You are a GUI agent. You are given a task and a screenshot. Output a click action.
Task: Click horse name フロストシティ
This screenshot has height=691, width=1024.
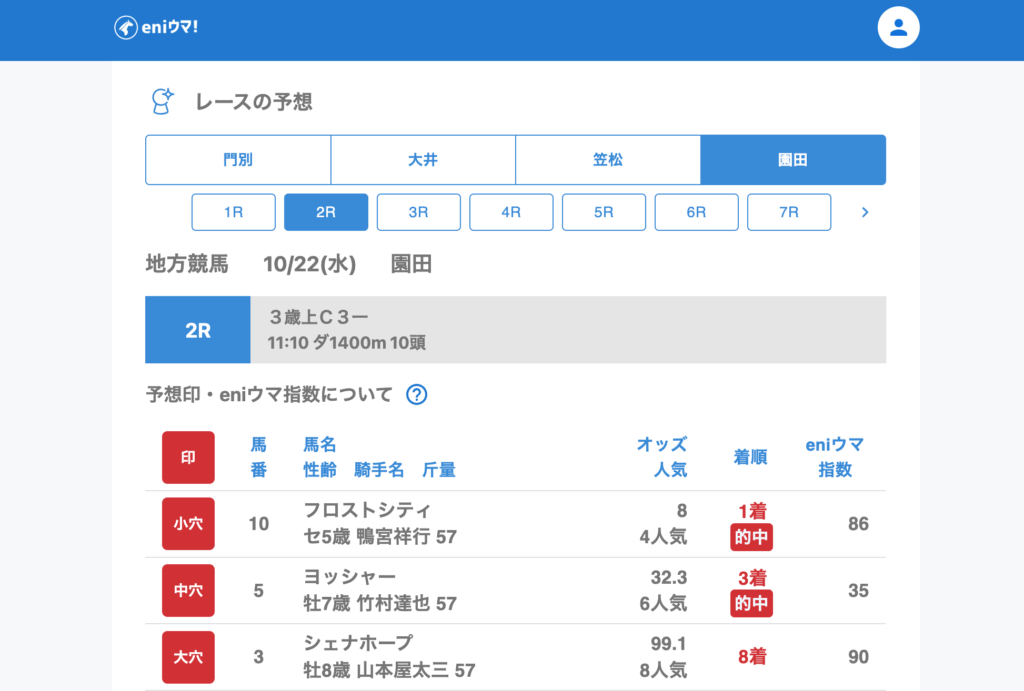coord(367,511)
